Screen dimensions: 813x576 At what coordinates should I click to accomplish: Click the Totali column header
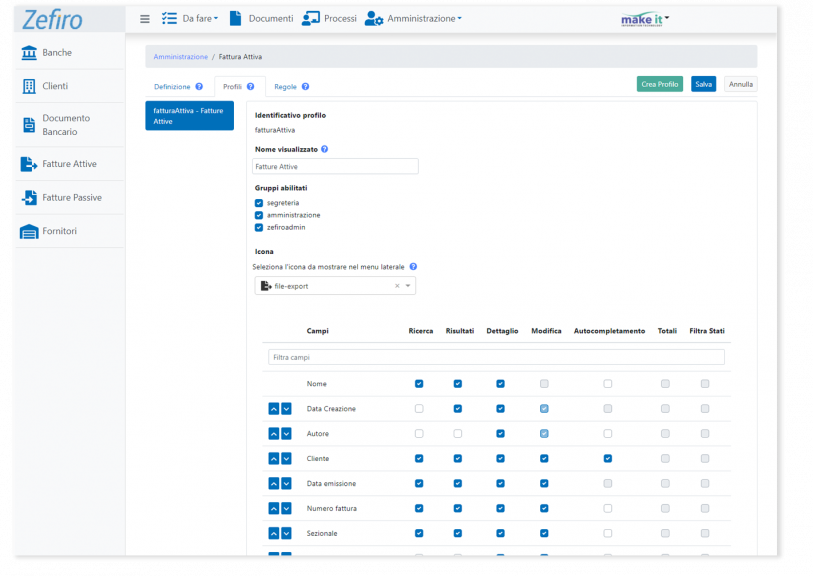tap(667, 331)
